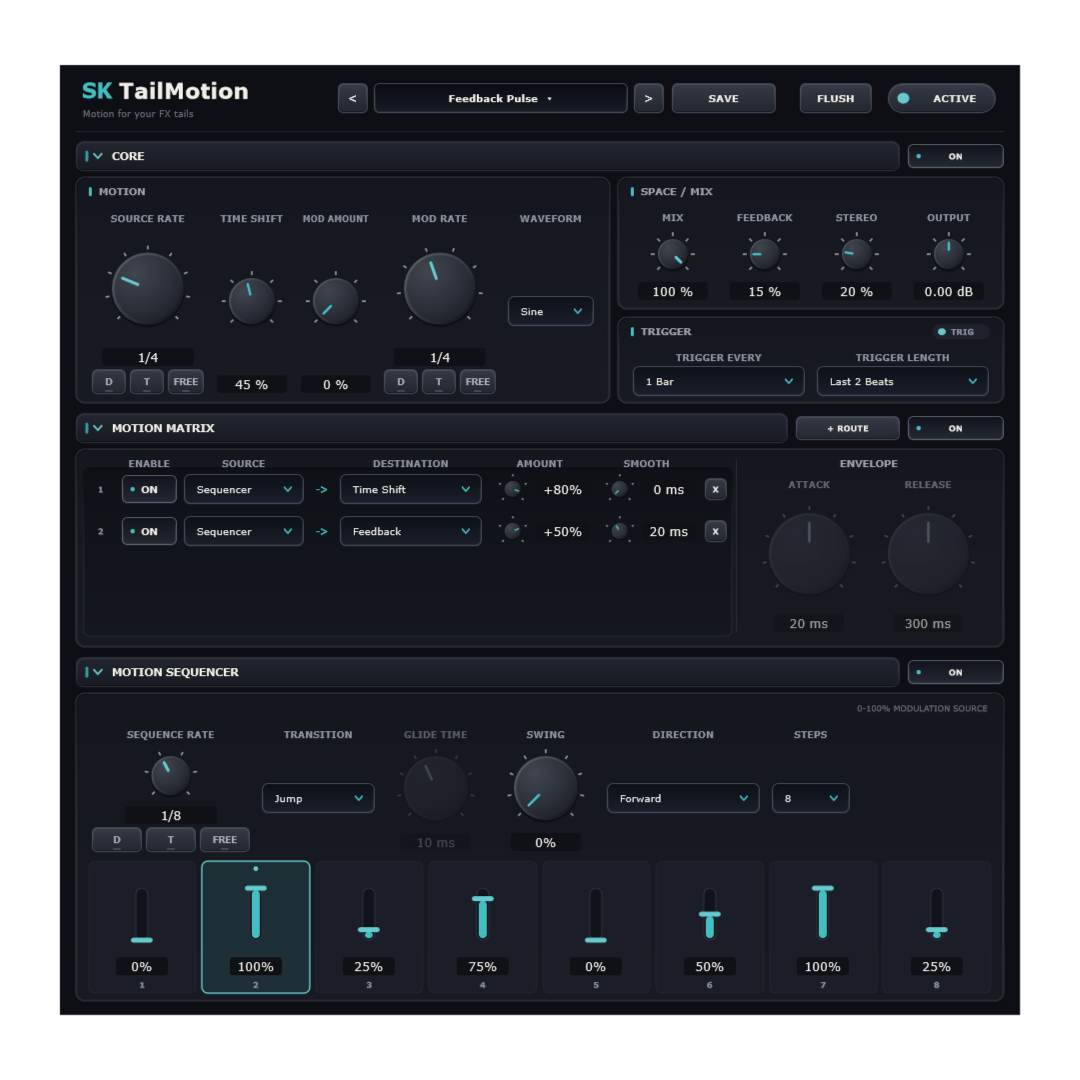The height and width of the screenshot is (1080, 1080).
Task: Toggle the TRIG indicator in Trigger panel
Action: pos(959,332)
